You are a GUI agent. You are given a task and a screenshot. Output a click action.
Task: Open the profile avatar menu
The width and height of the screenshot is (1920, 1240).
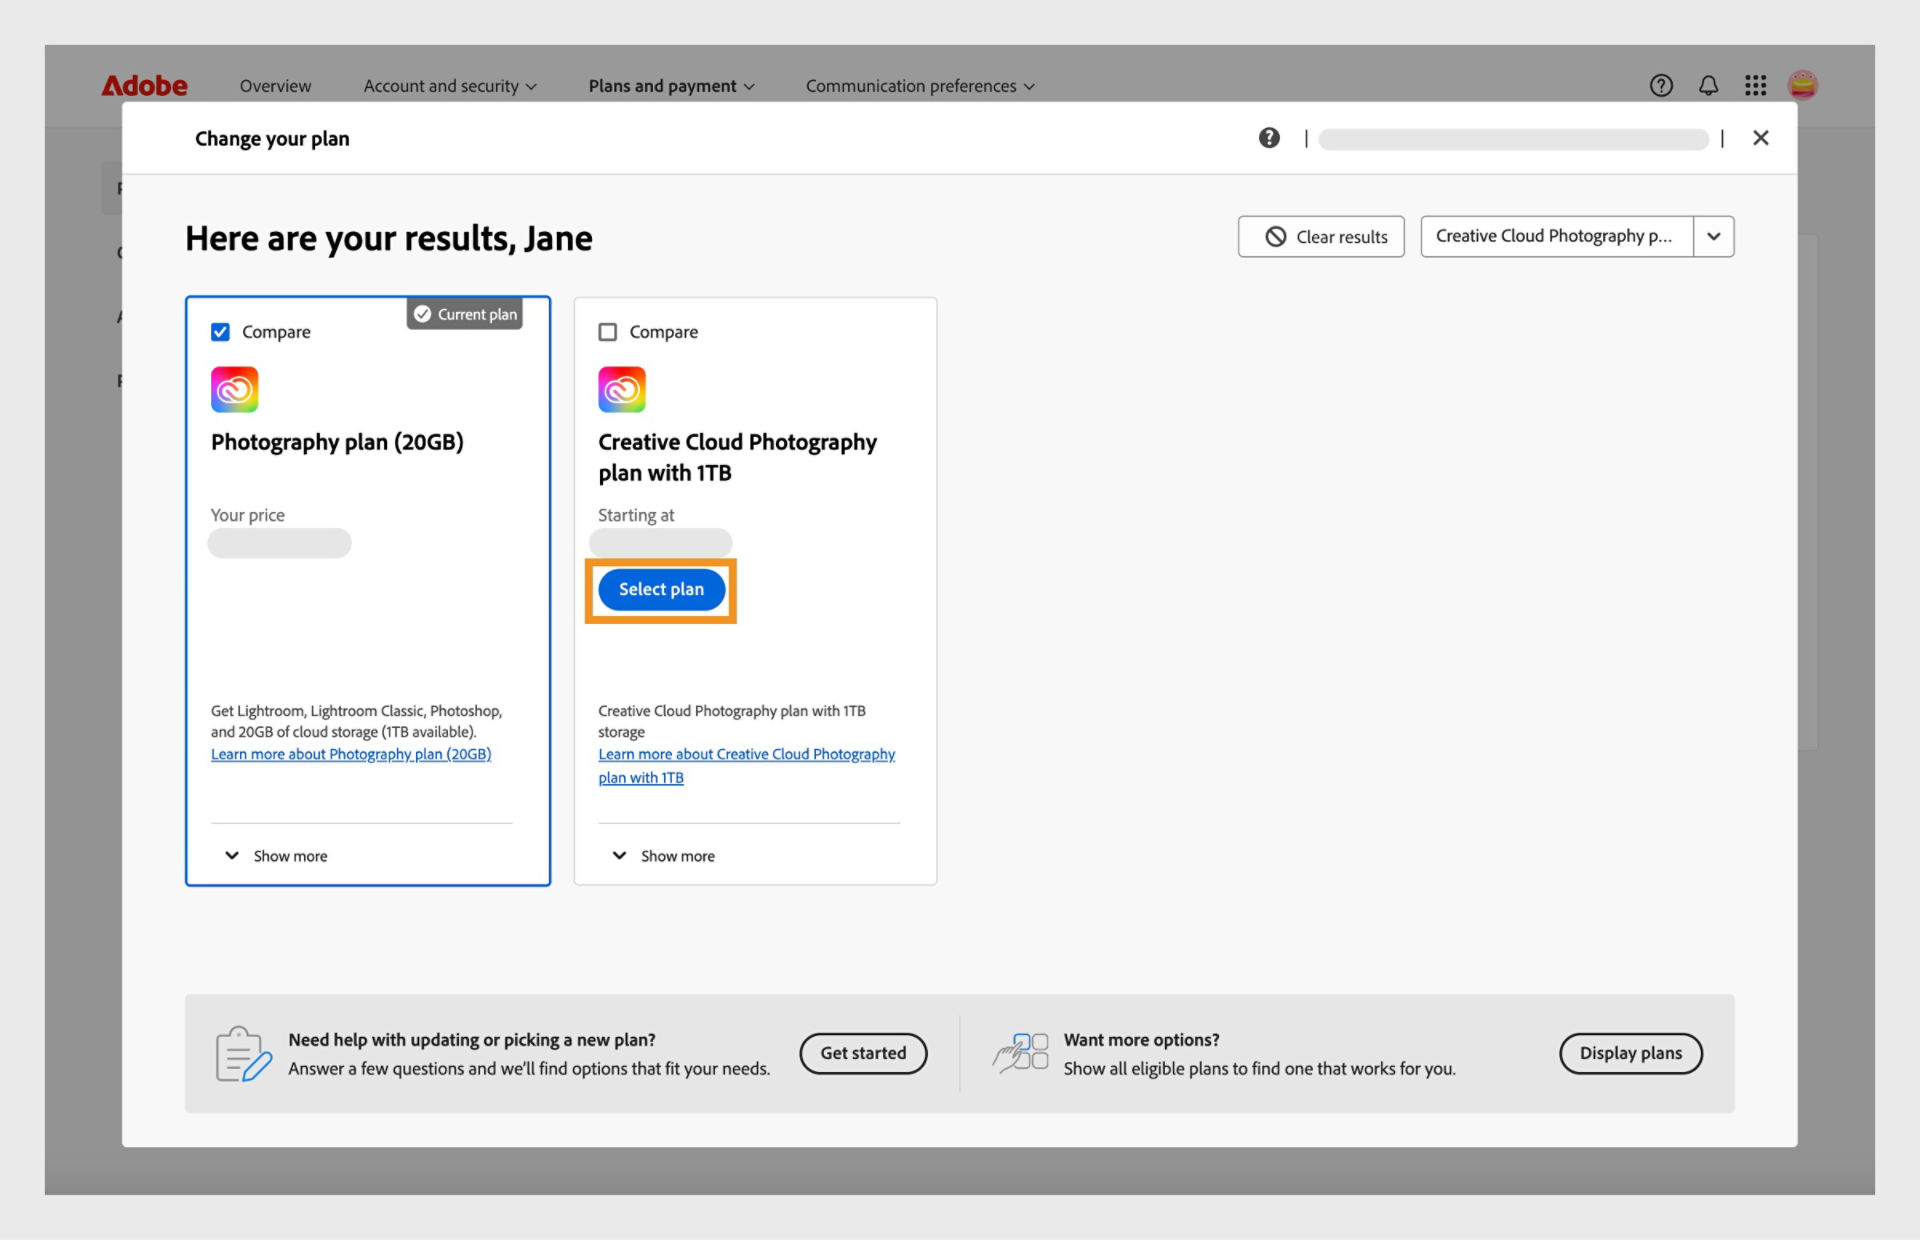1803,86
